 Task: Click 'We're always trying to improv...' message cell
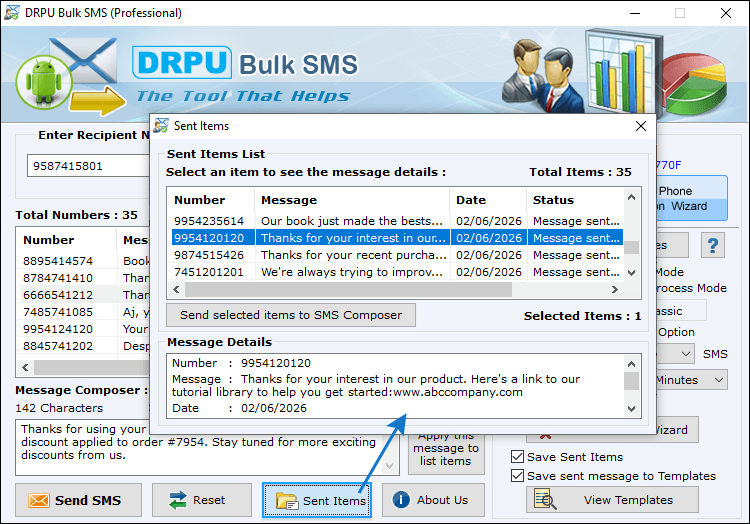tap(352, 272)
